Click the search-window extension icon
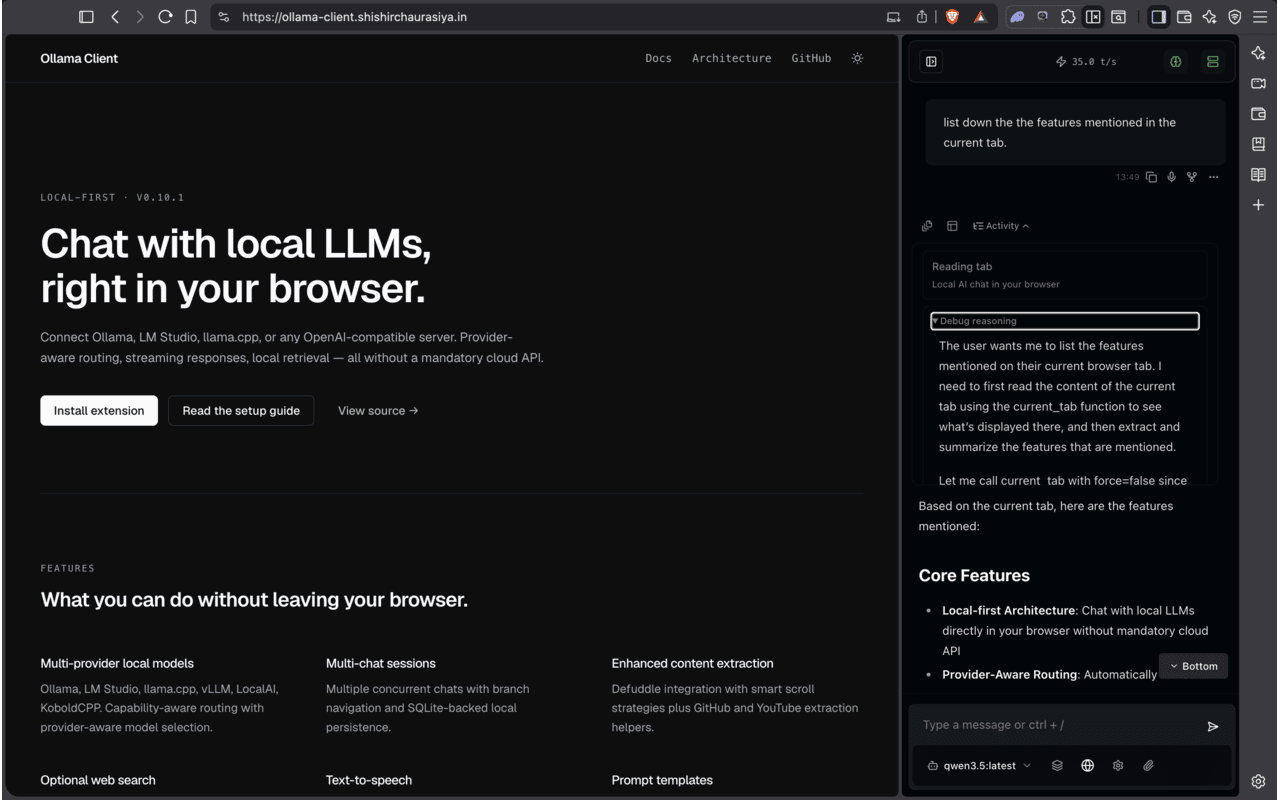The height and width of the screenshot is (800, 1280). tap(1118, 17)
